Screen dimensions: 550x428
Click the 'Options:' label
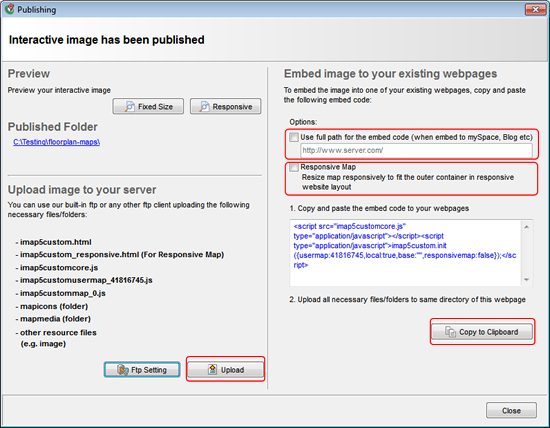tap(303, 122)
